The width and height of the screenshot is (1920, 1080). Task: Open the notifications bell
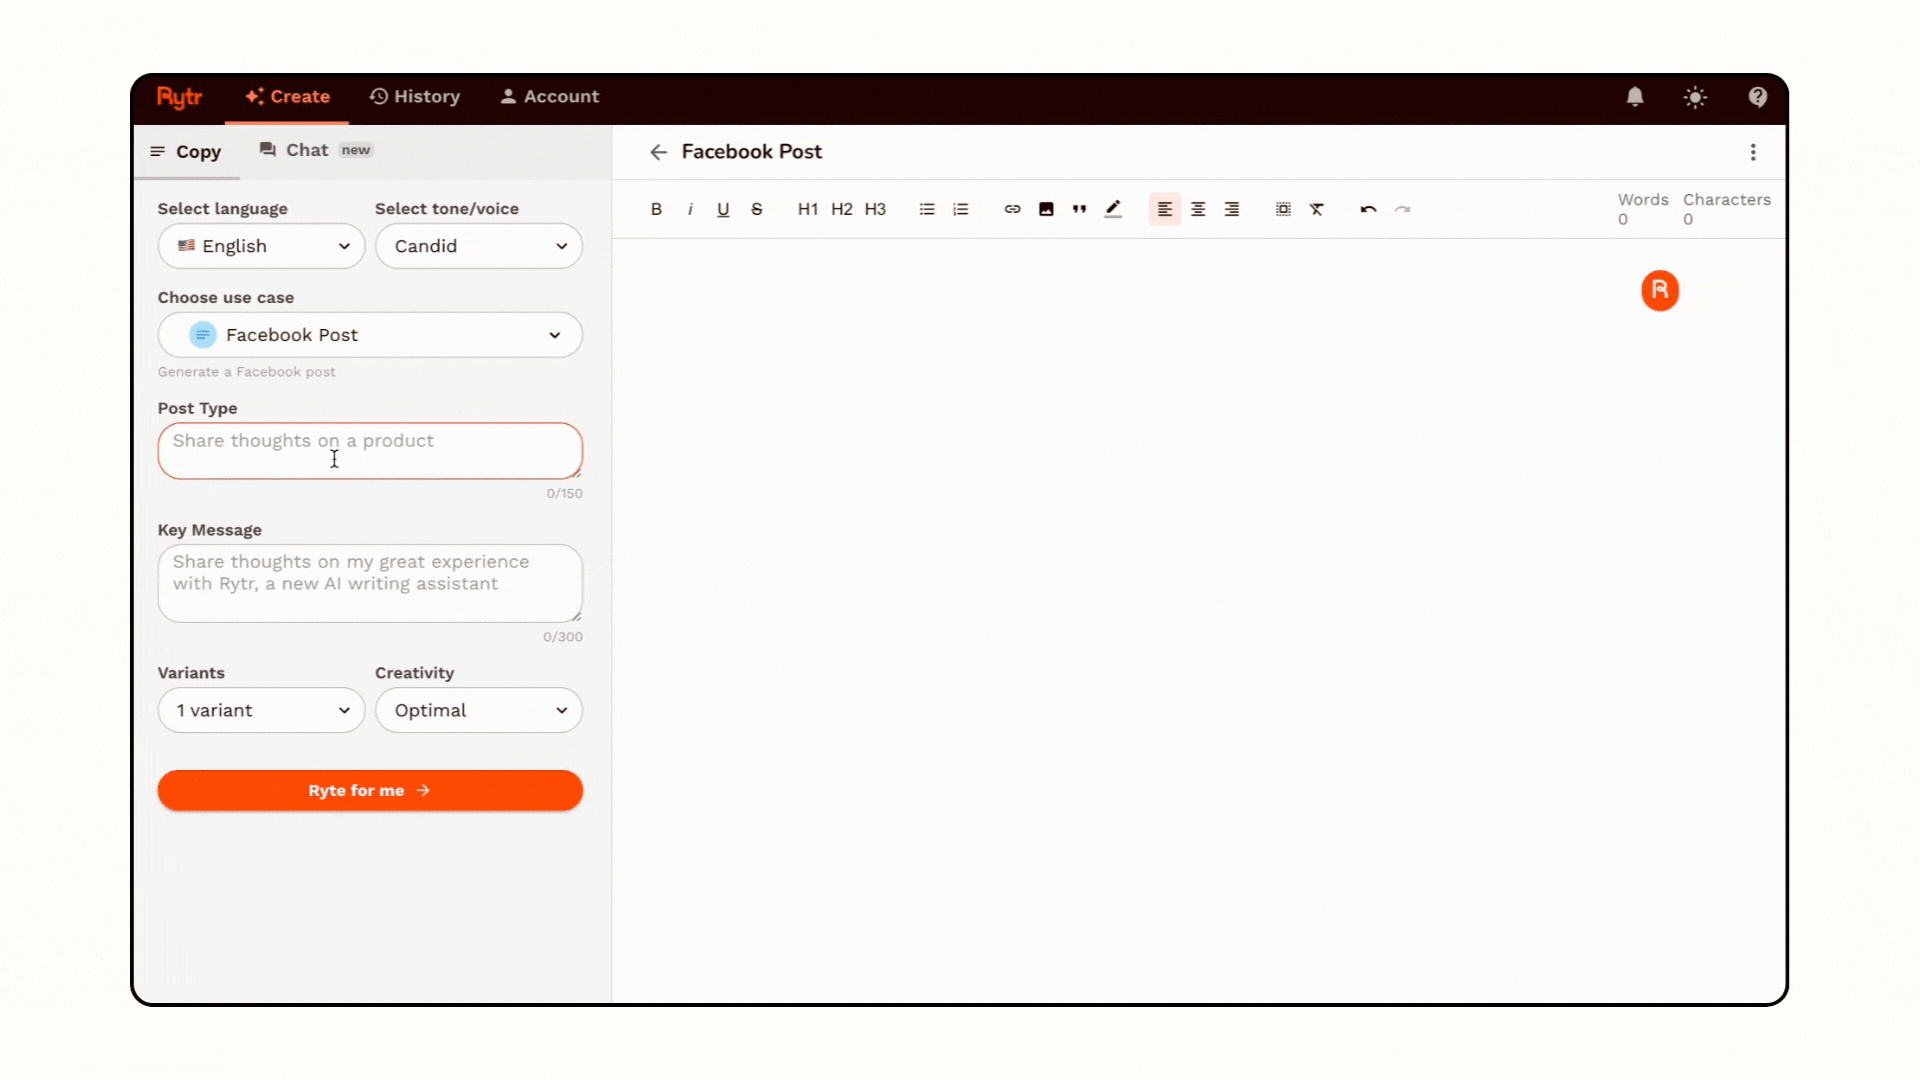coord(1635,97)
